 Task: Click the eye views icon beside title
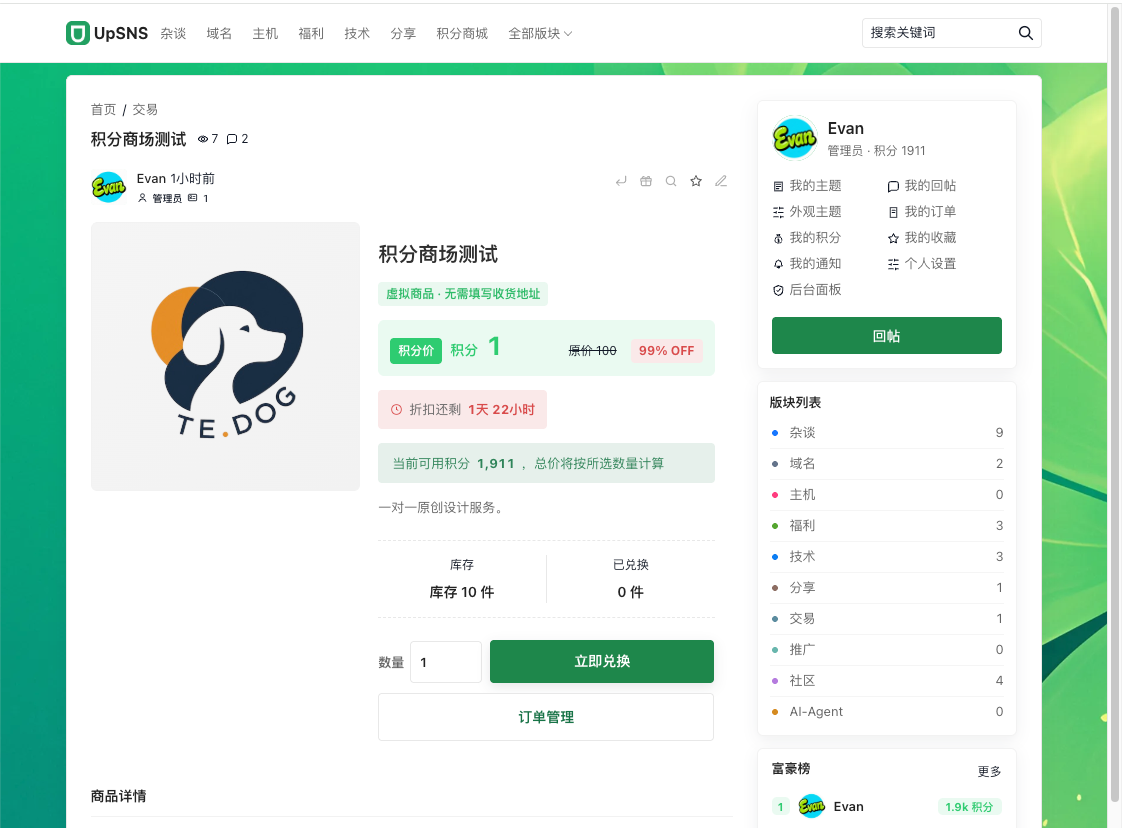point(203,139)
